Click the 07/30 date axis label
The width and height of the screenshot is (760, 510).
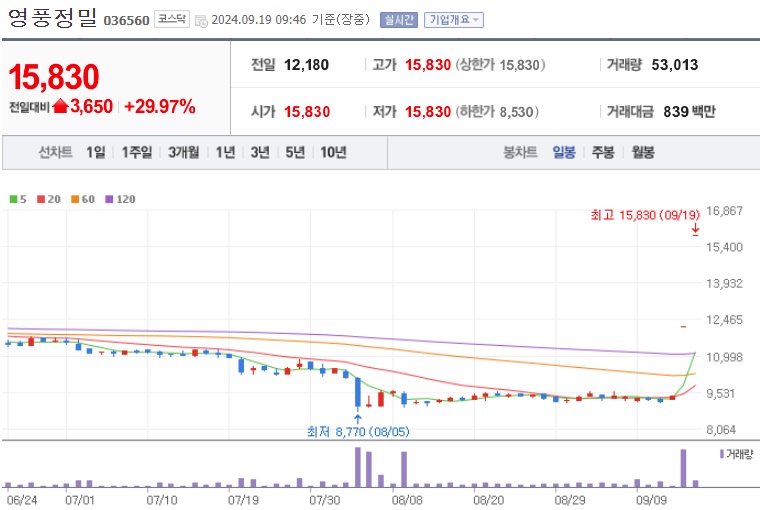(x=325, y=500)
